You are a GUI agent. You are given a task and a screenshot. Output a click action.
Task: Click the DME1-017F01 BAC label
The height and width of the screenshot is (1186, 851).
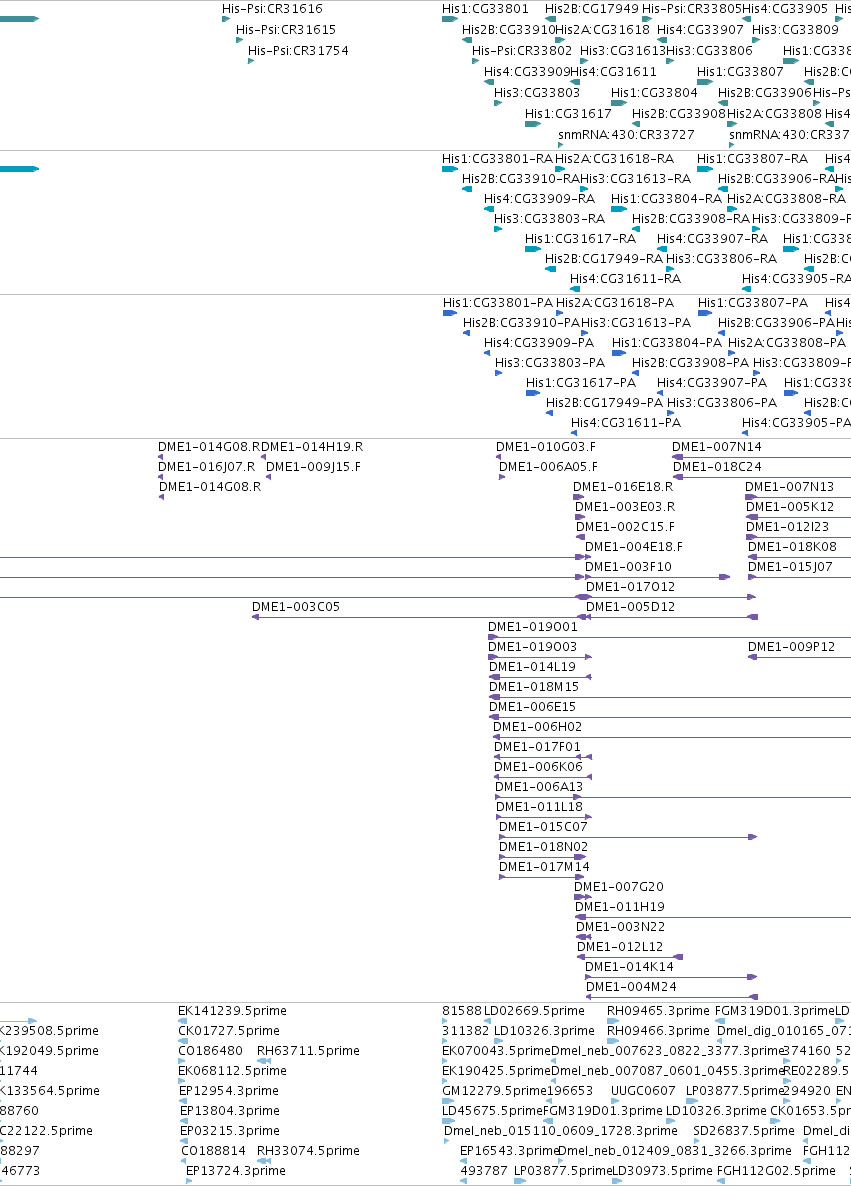[x=538, y=747]
